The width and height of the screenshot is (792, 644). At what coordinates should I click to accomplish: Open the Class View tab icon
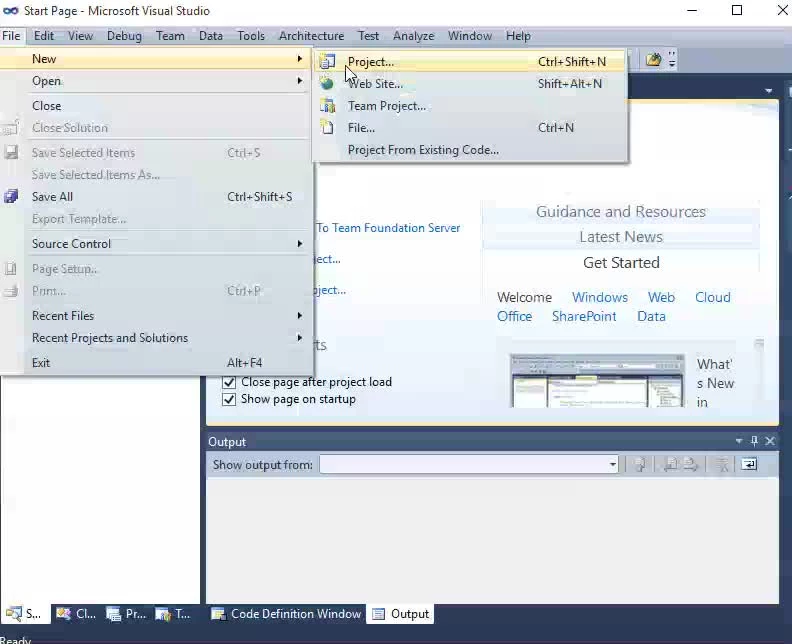[x=64, y=614]
